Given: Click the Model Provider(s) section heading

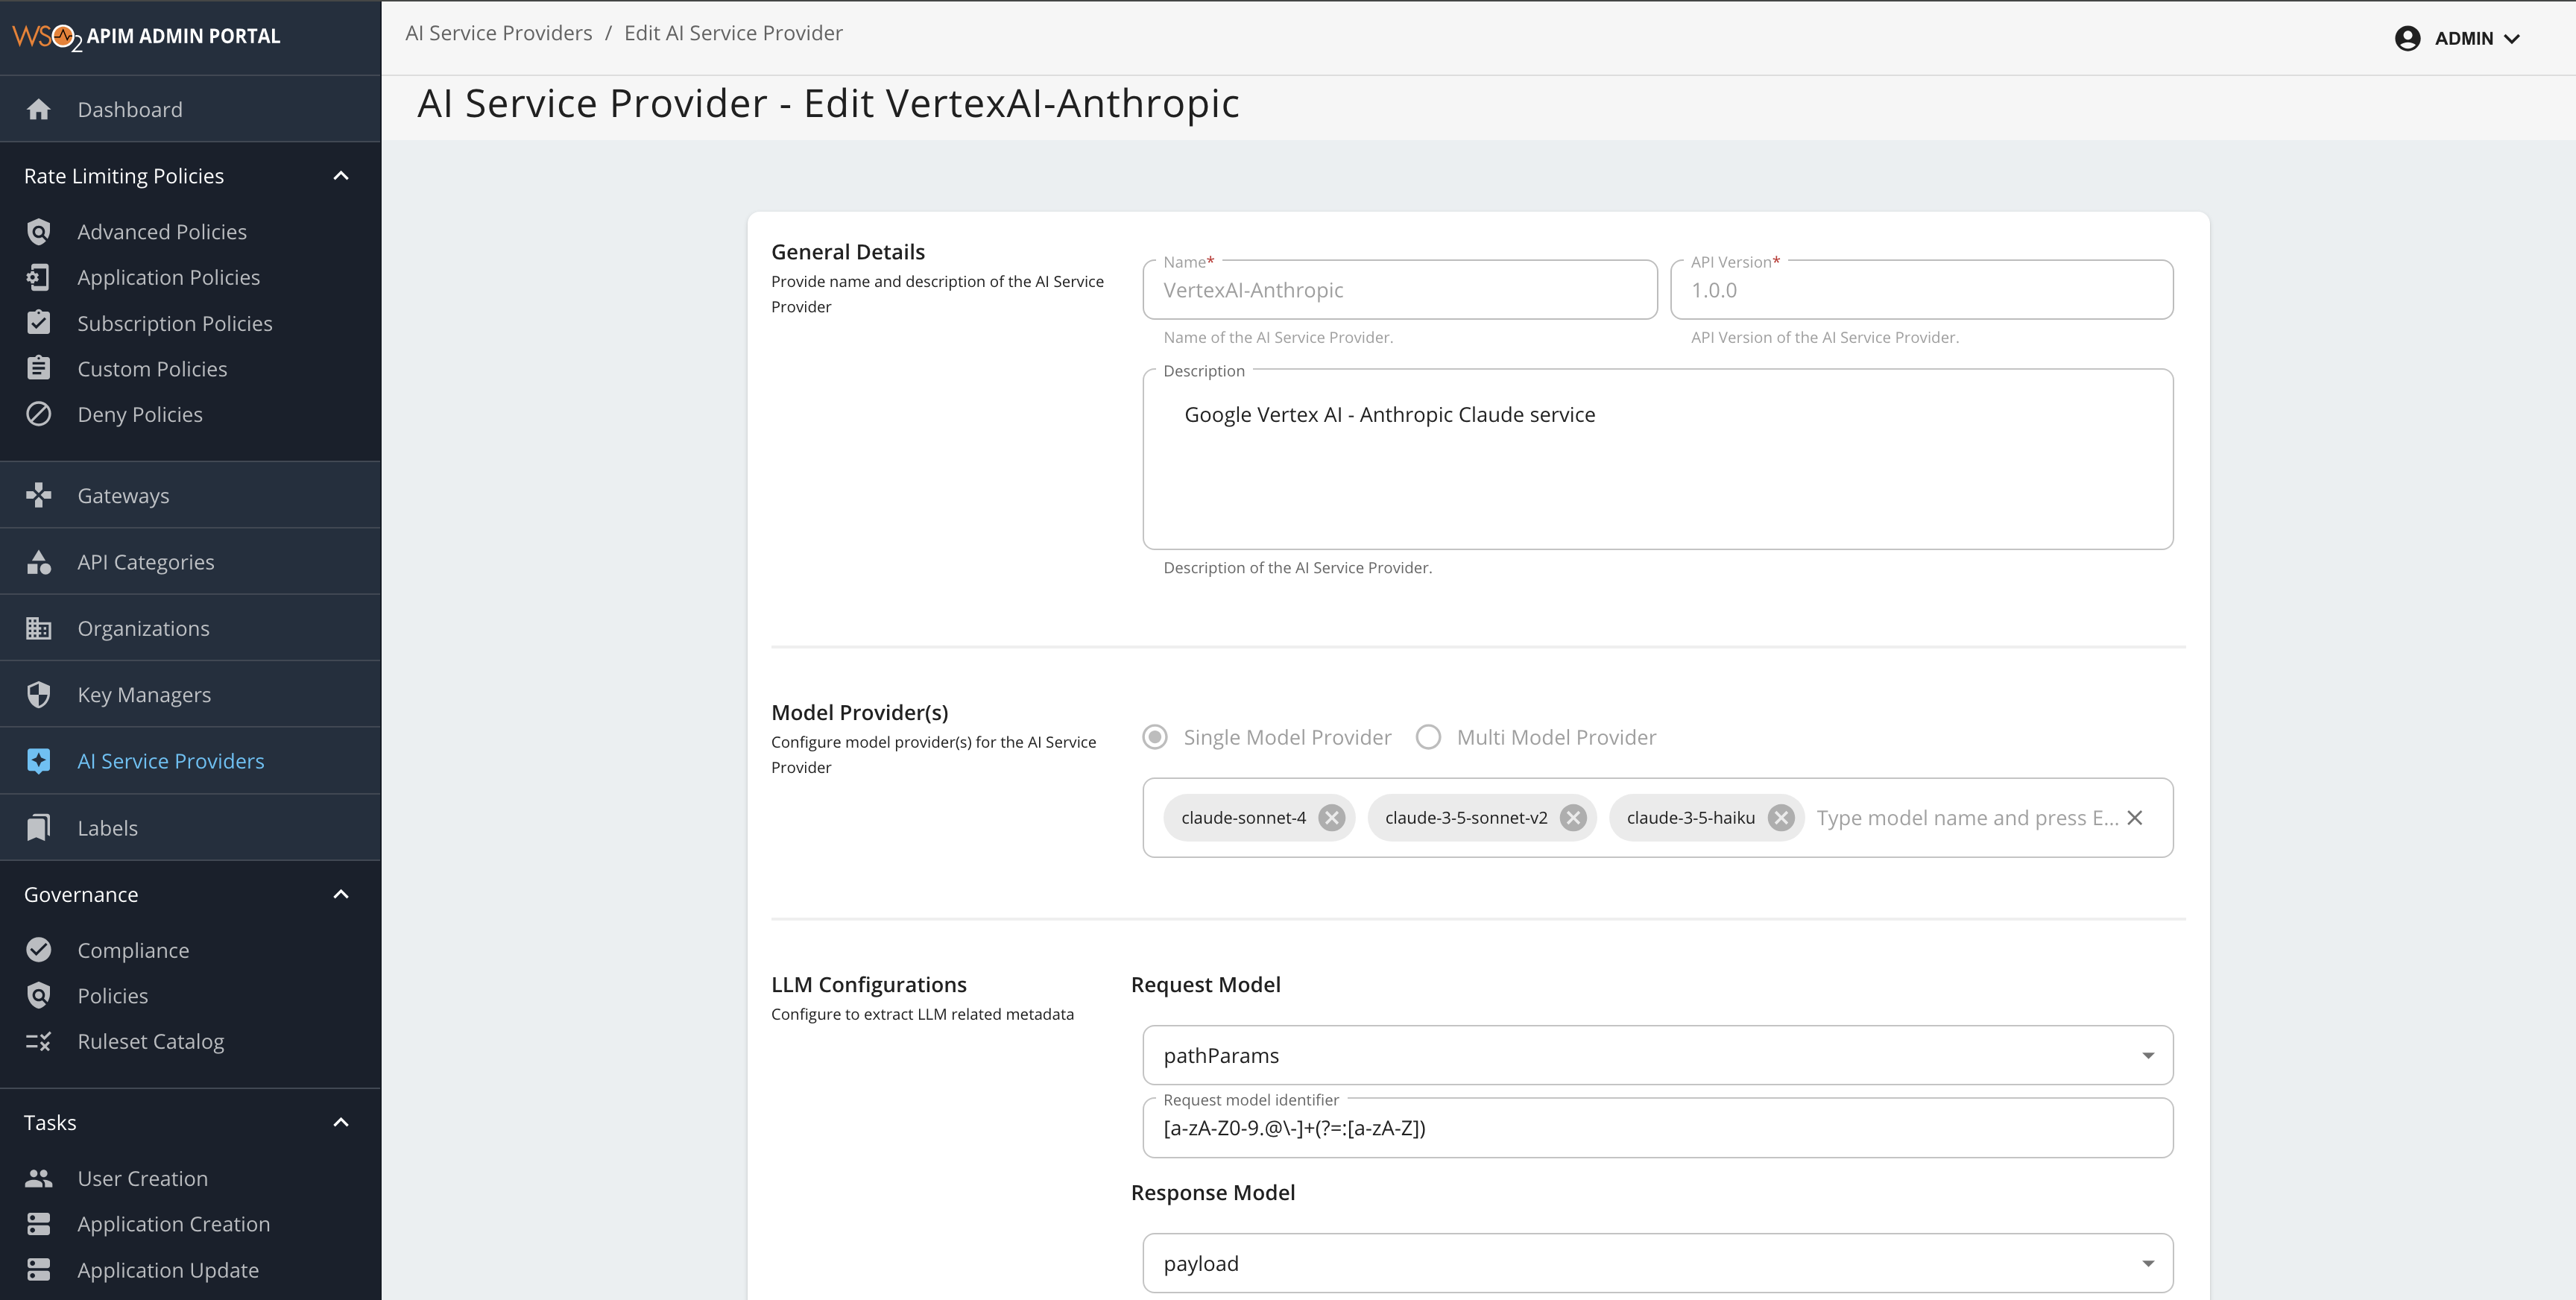Looking at the screenshot, I should coord(860,712).
